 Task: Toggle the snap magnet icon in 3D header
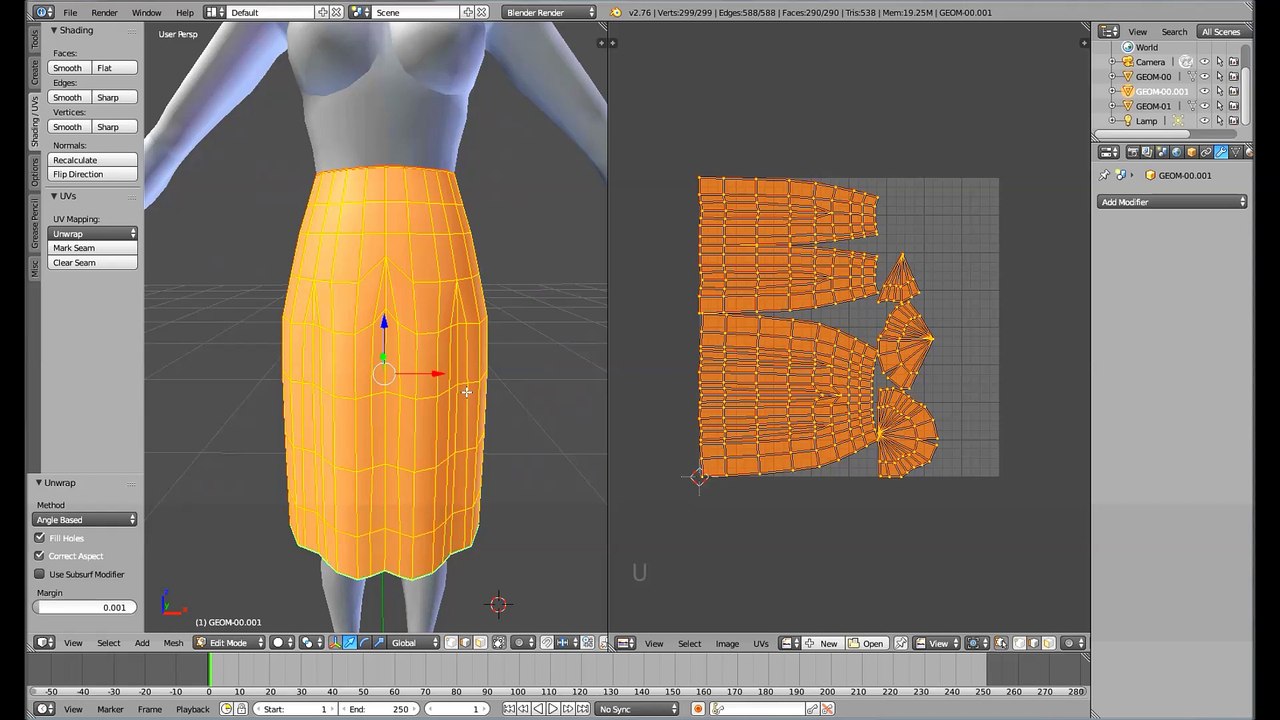pyautogui.click(x=546, y=643)
